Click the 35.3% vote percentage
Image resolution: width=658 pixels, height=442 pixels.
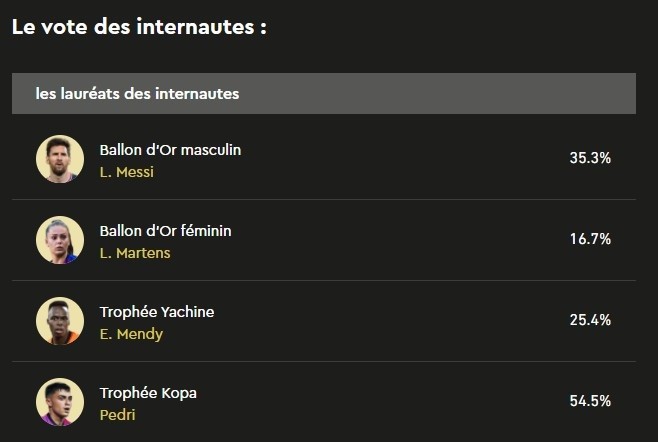click(590, 158)
